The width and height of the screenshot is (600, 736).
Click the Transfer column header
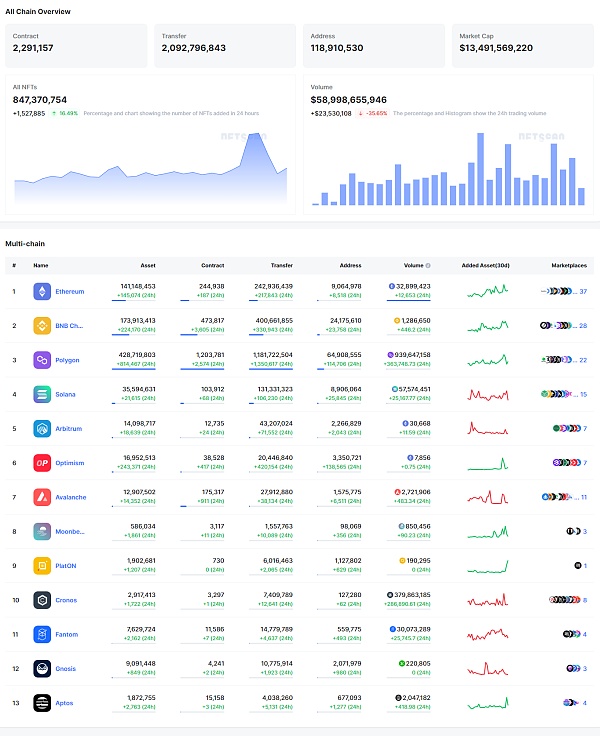[x=282, y=266]
